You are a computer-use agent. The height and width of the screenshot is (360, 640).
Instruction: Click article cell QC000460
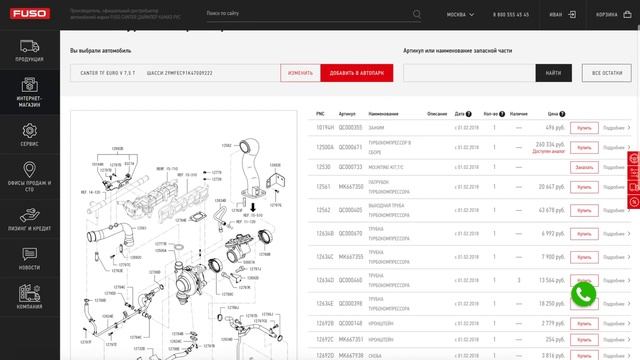[350, 280]
